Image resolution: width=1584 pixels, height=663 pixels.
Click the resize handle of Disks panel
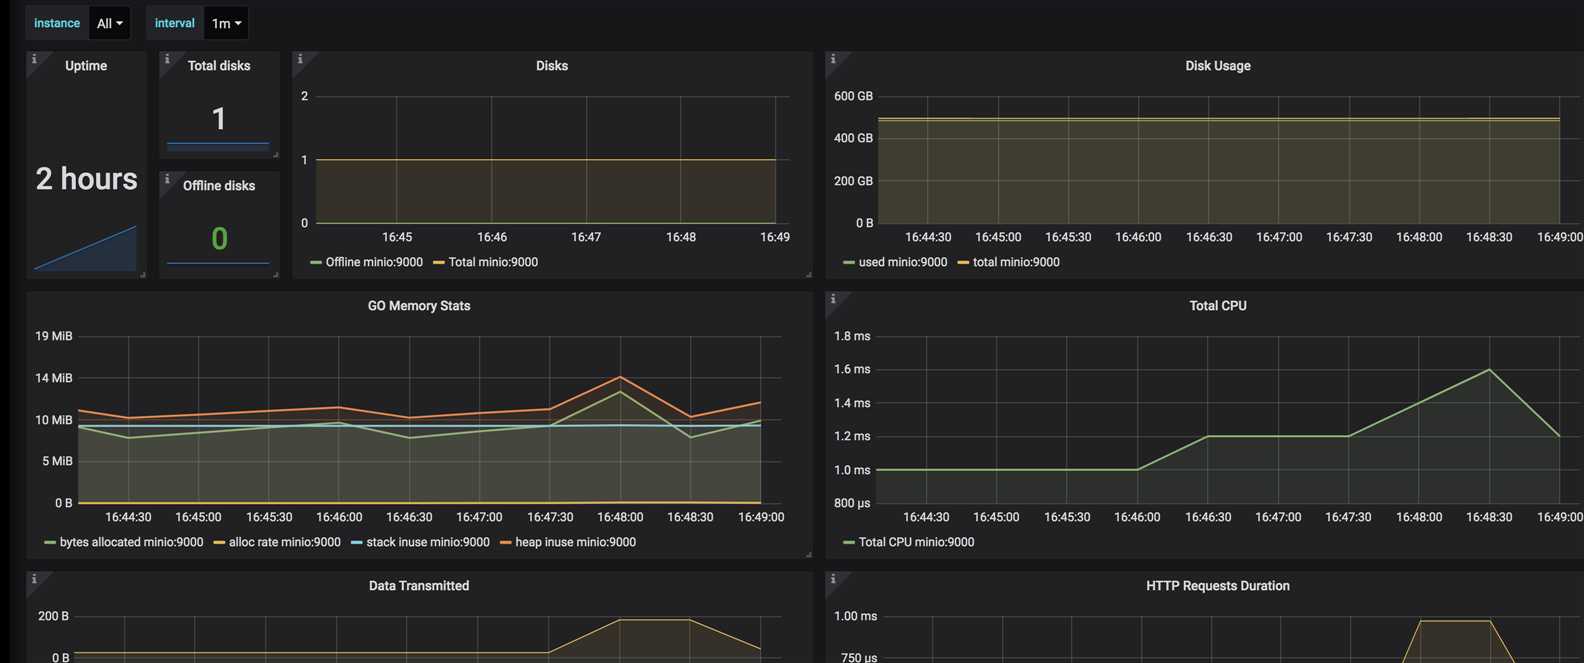(808, 274)
